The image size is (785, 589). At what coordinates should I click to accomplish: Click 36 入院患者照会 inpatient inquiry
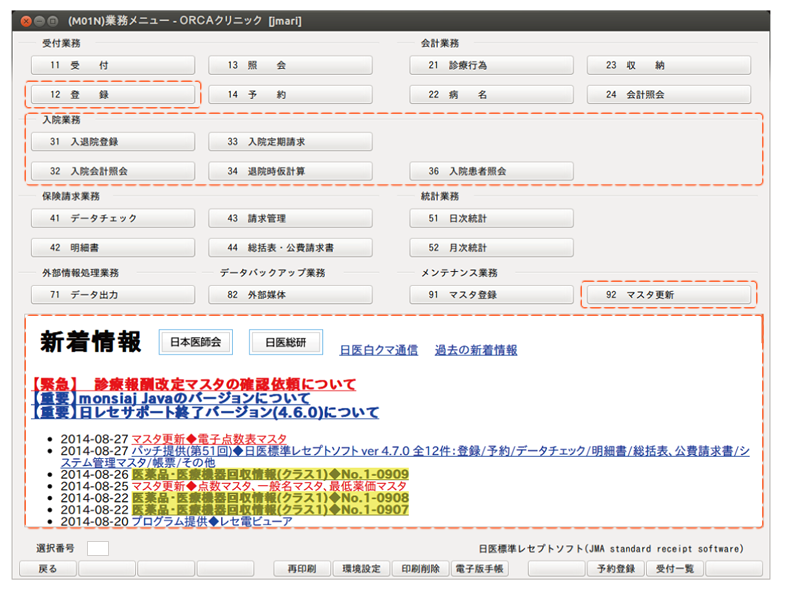pyautogui.click(x=491, y=171)
